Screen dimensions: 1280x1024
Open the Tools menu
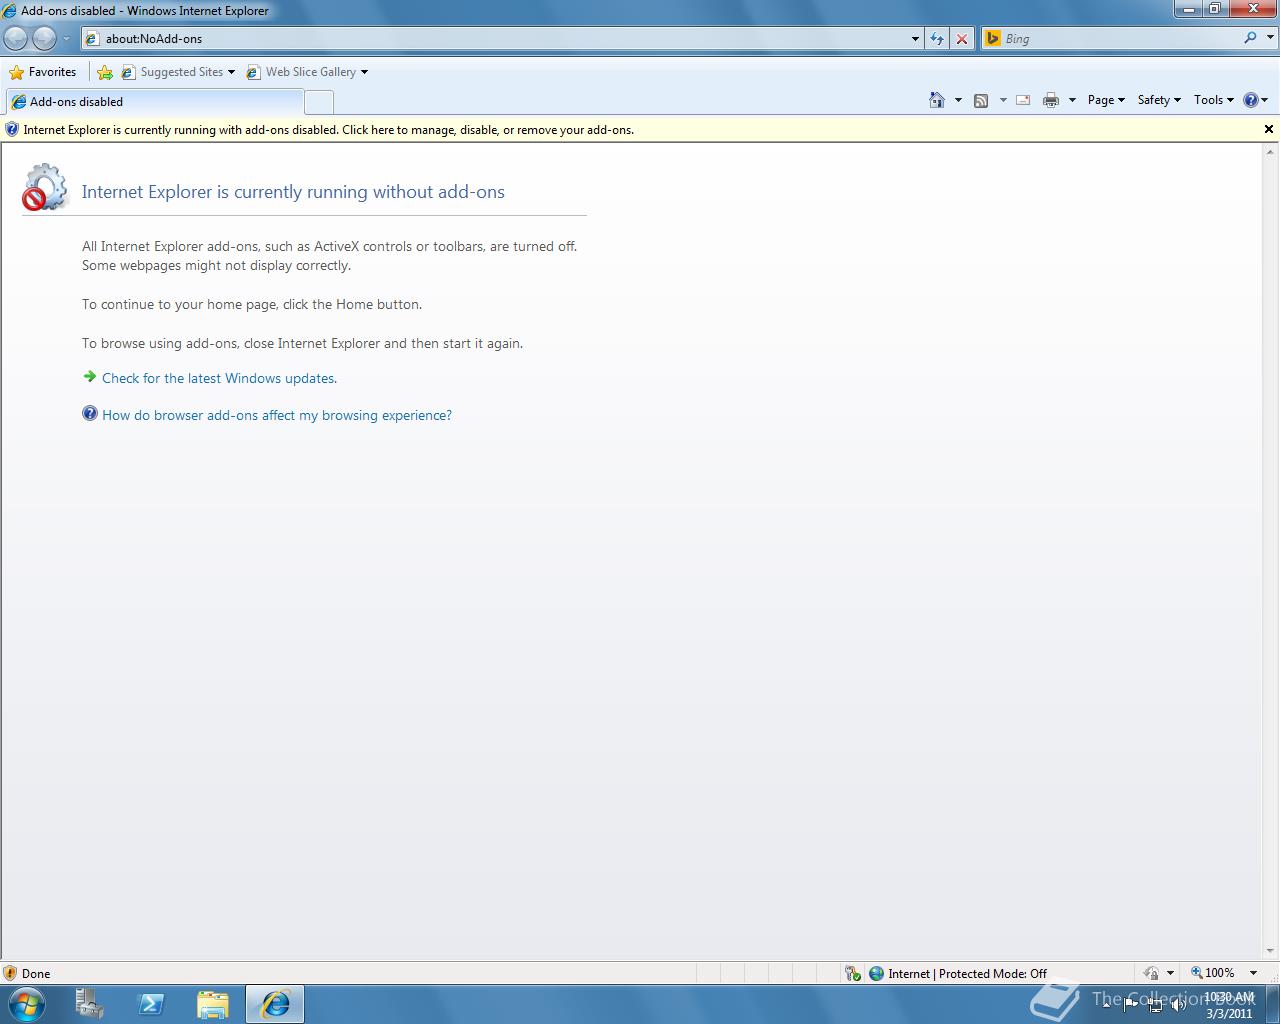1213,100
